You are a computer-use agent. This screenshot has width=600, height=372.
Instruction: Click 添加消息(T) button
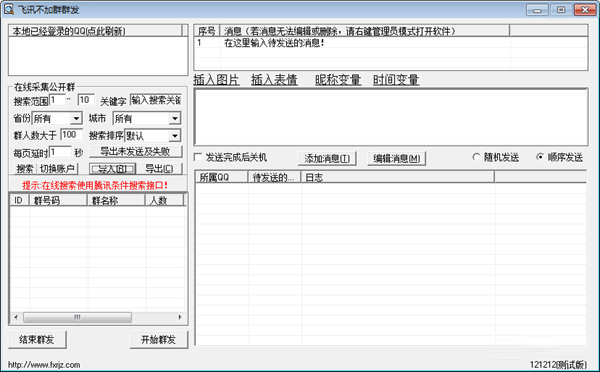(327, 158)
